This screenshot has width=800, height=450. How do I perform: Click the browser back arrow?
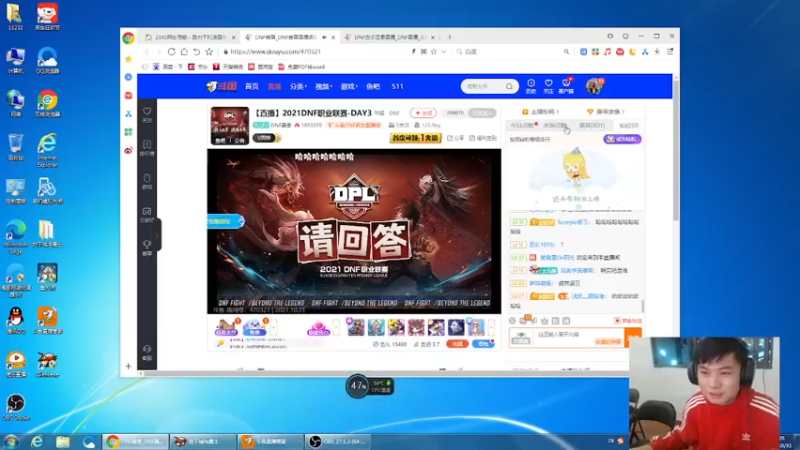[147, 52]
